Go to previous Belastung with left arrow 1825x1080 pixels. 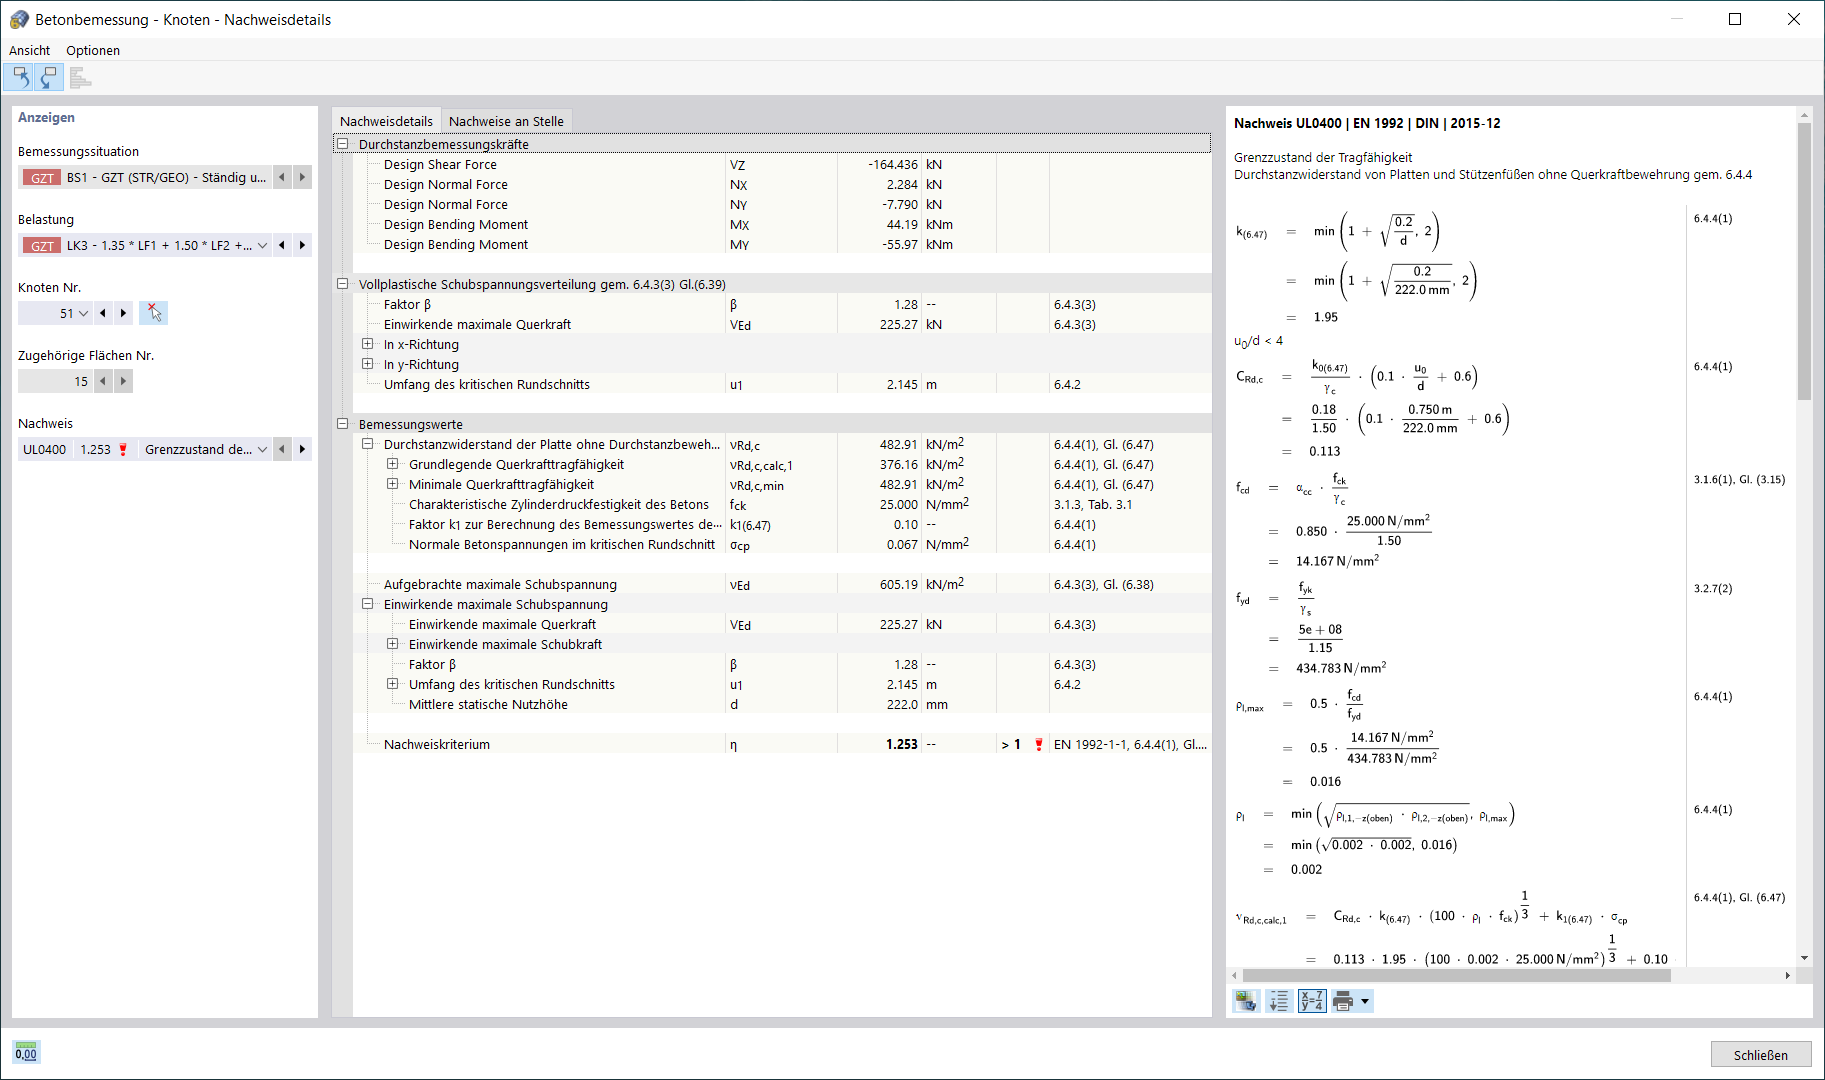pos(282,245)
